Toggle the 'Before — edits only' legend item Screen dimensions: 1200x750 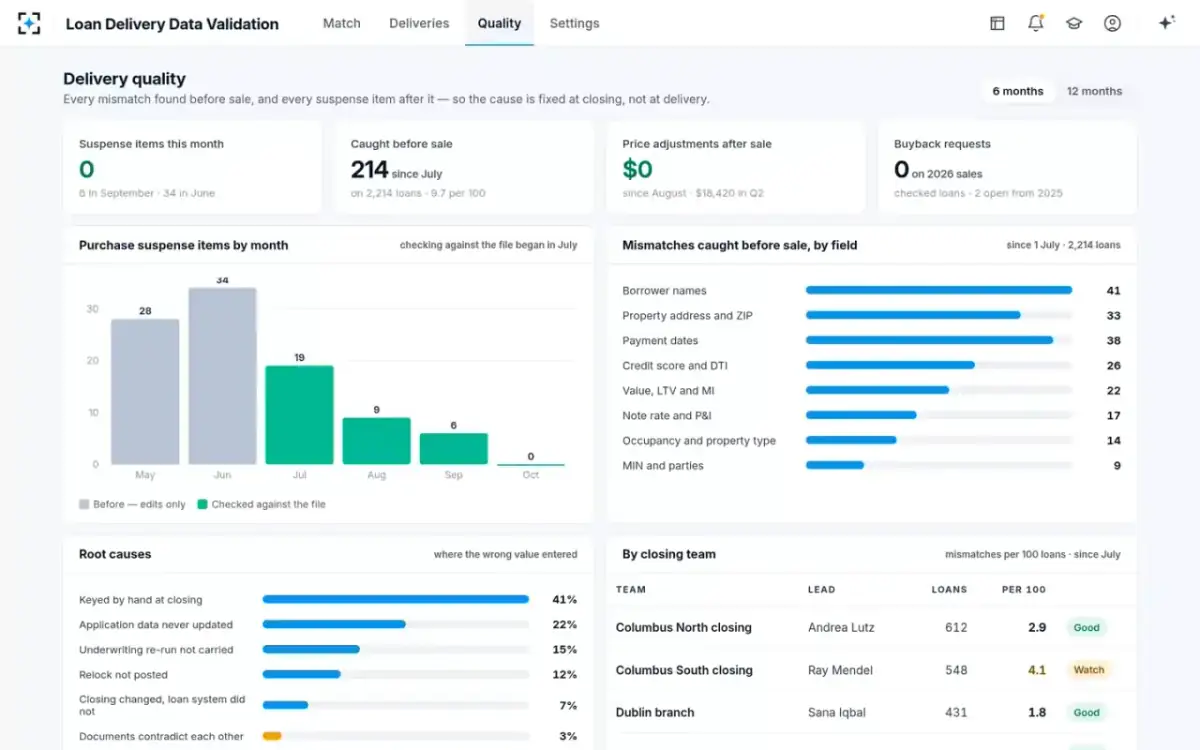tap(132, 504)
